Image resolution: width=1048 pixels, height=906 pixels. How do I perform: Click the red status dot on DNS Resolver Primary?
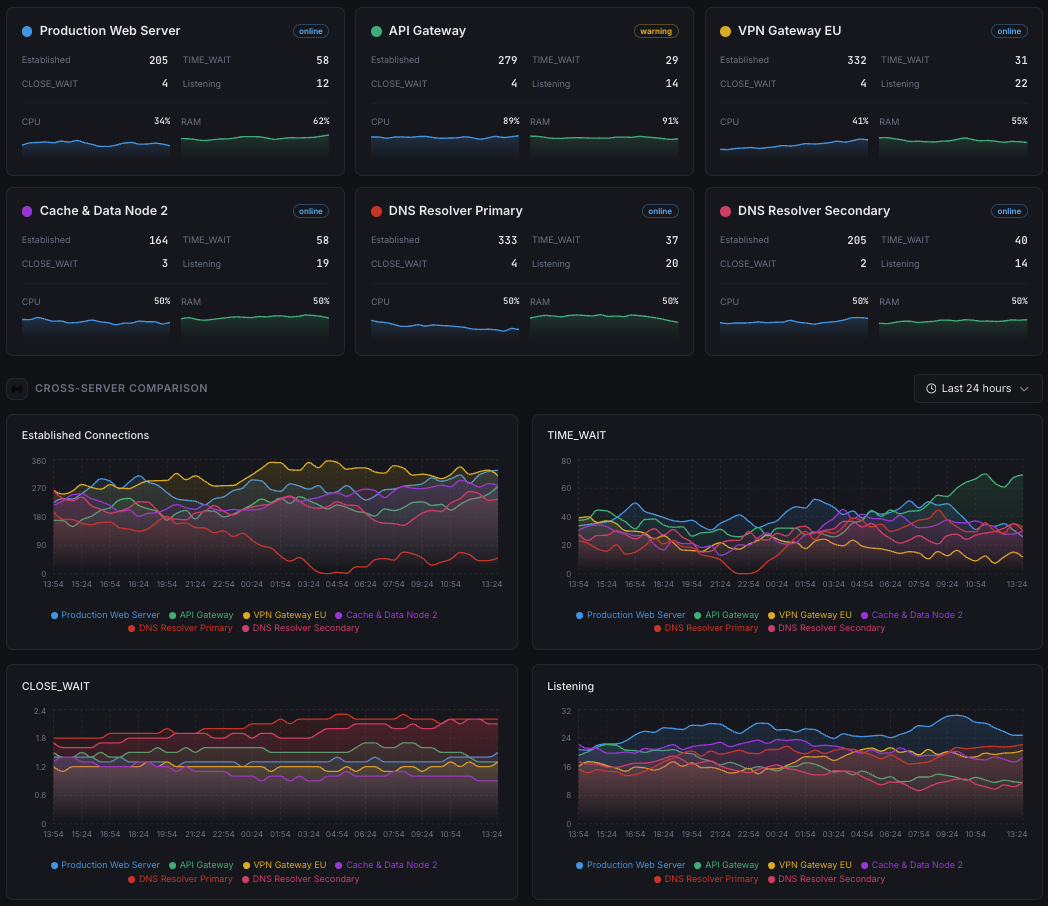click(376, 211)
